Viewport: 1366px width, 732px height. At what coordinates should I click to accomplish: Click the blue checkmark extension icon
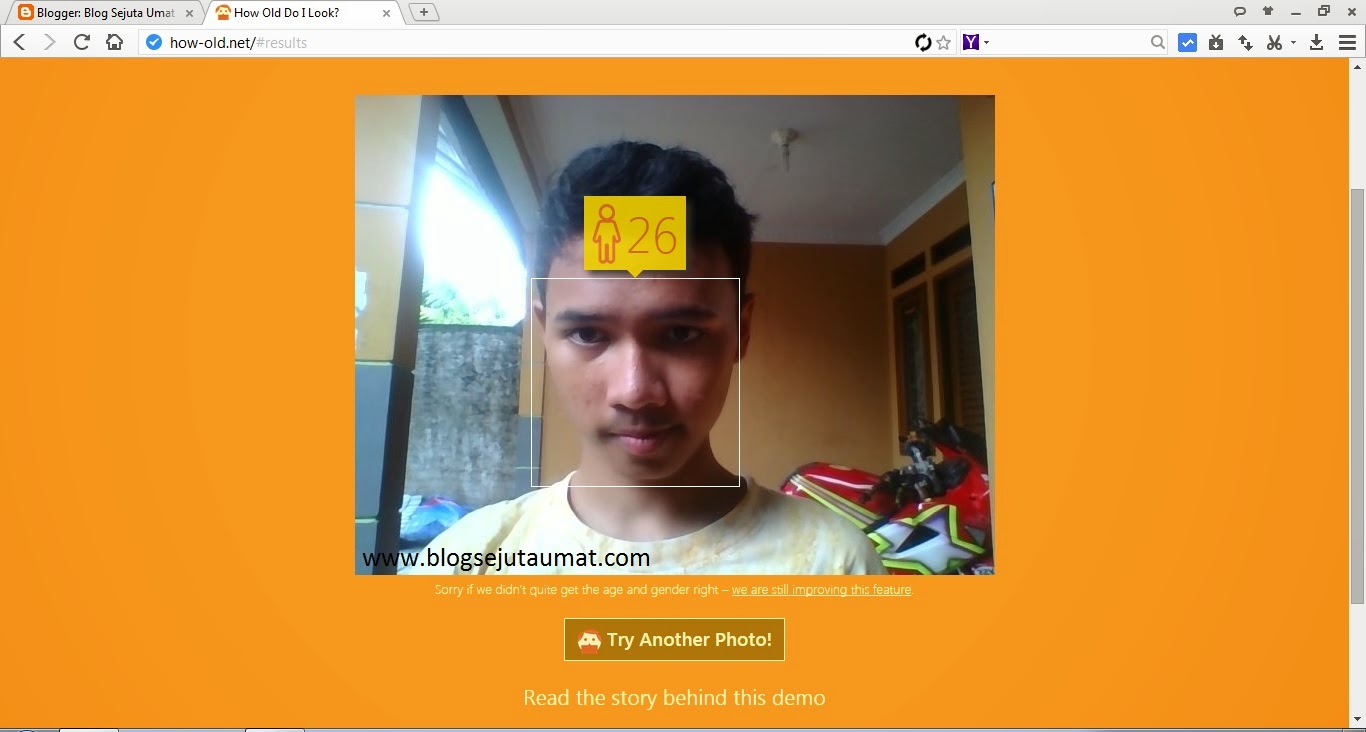point(1187,42)
